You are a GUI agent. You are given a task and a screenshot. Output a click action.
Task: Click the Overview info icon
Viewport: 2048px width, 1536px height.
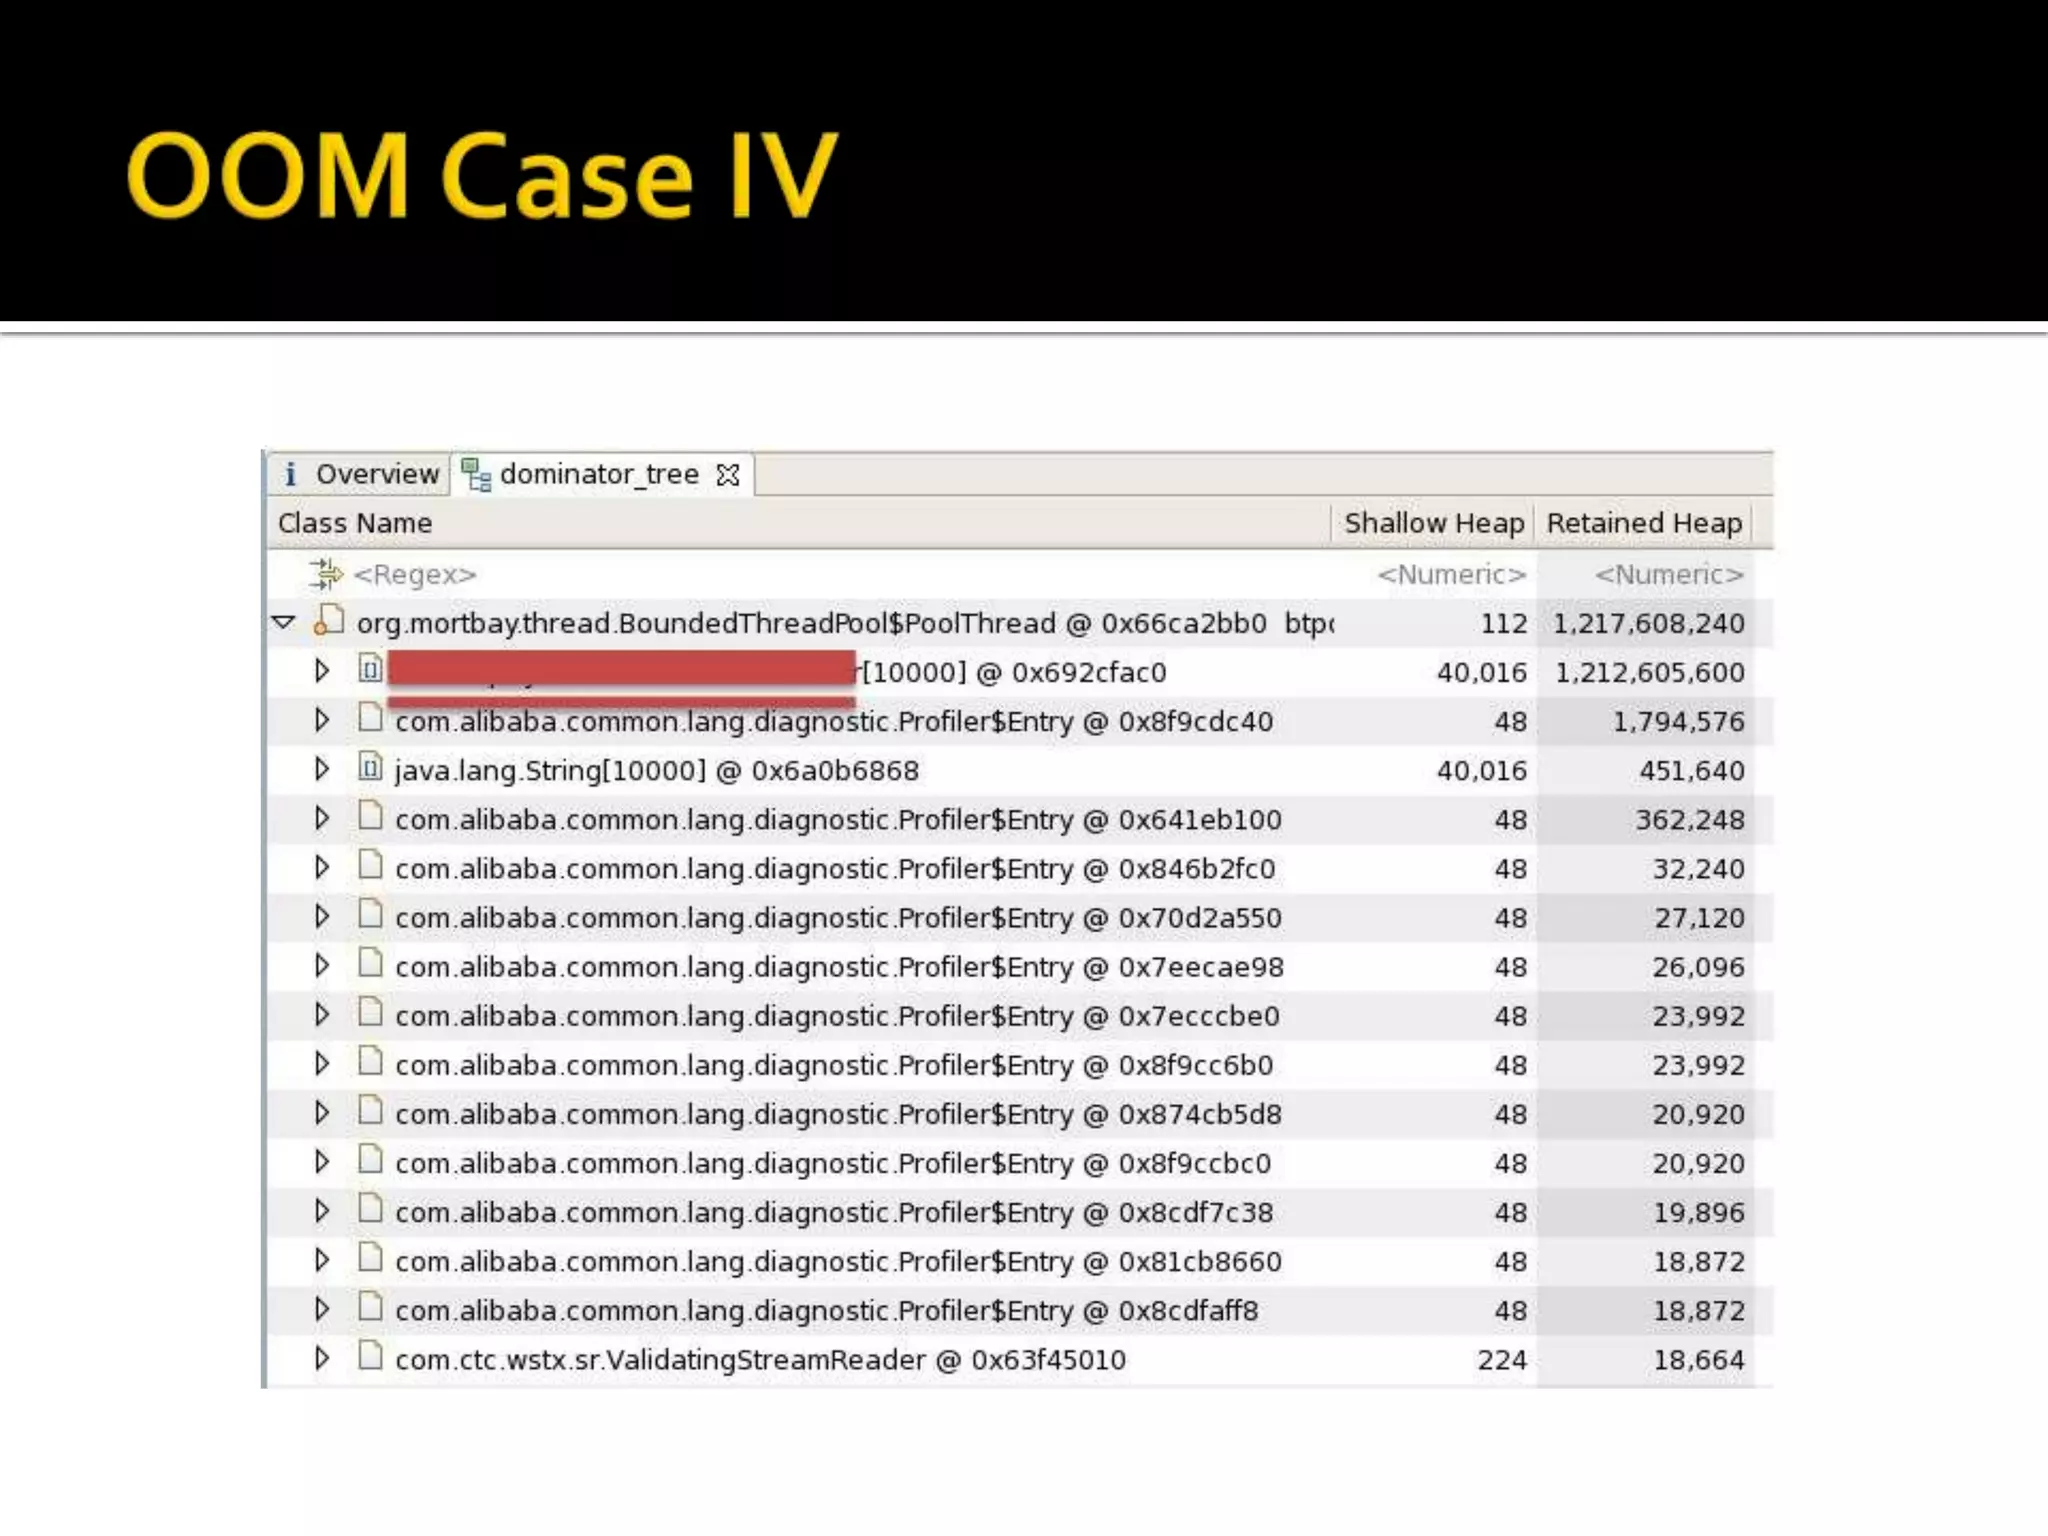pos(290,474)
